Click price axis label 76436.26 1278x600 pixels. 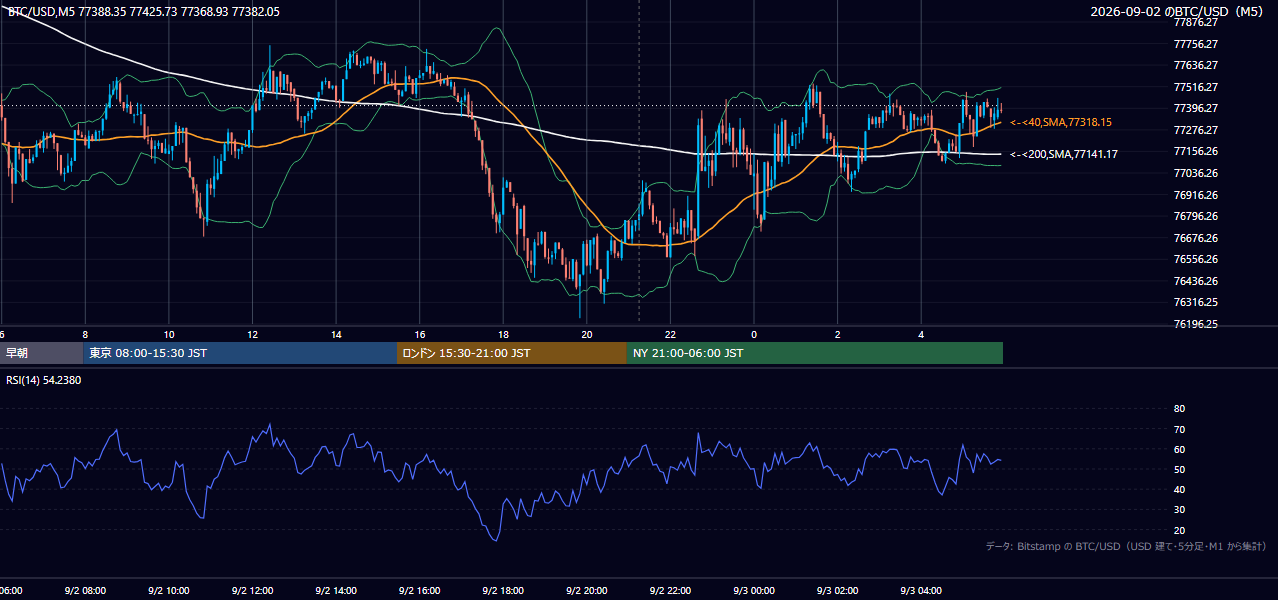click(x=1196, y=281)
